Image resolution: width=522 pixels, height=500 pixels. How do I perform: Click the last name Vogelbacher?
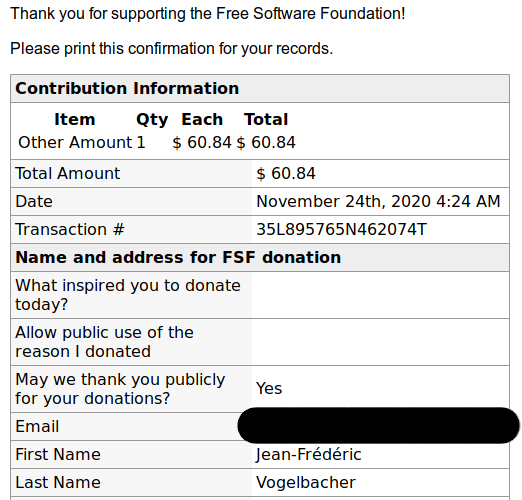[306, 482]
